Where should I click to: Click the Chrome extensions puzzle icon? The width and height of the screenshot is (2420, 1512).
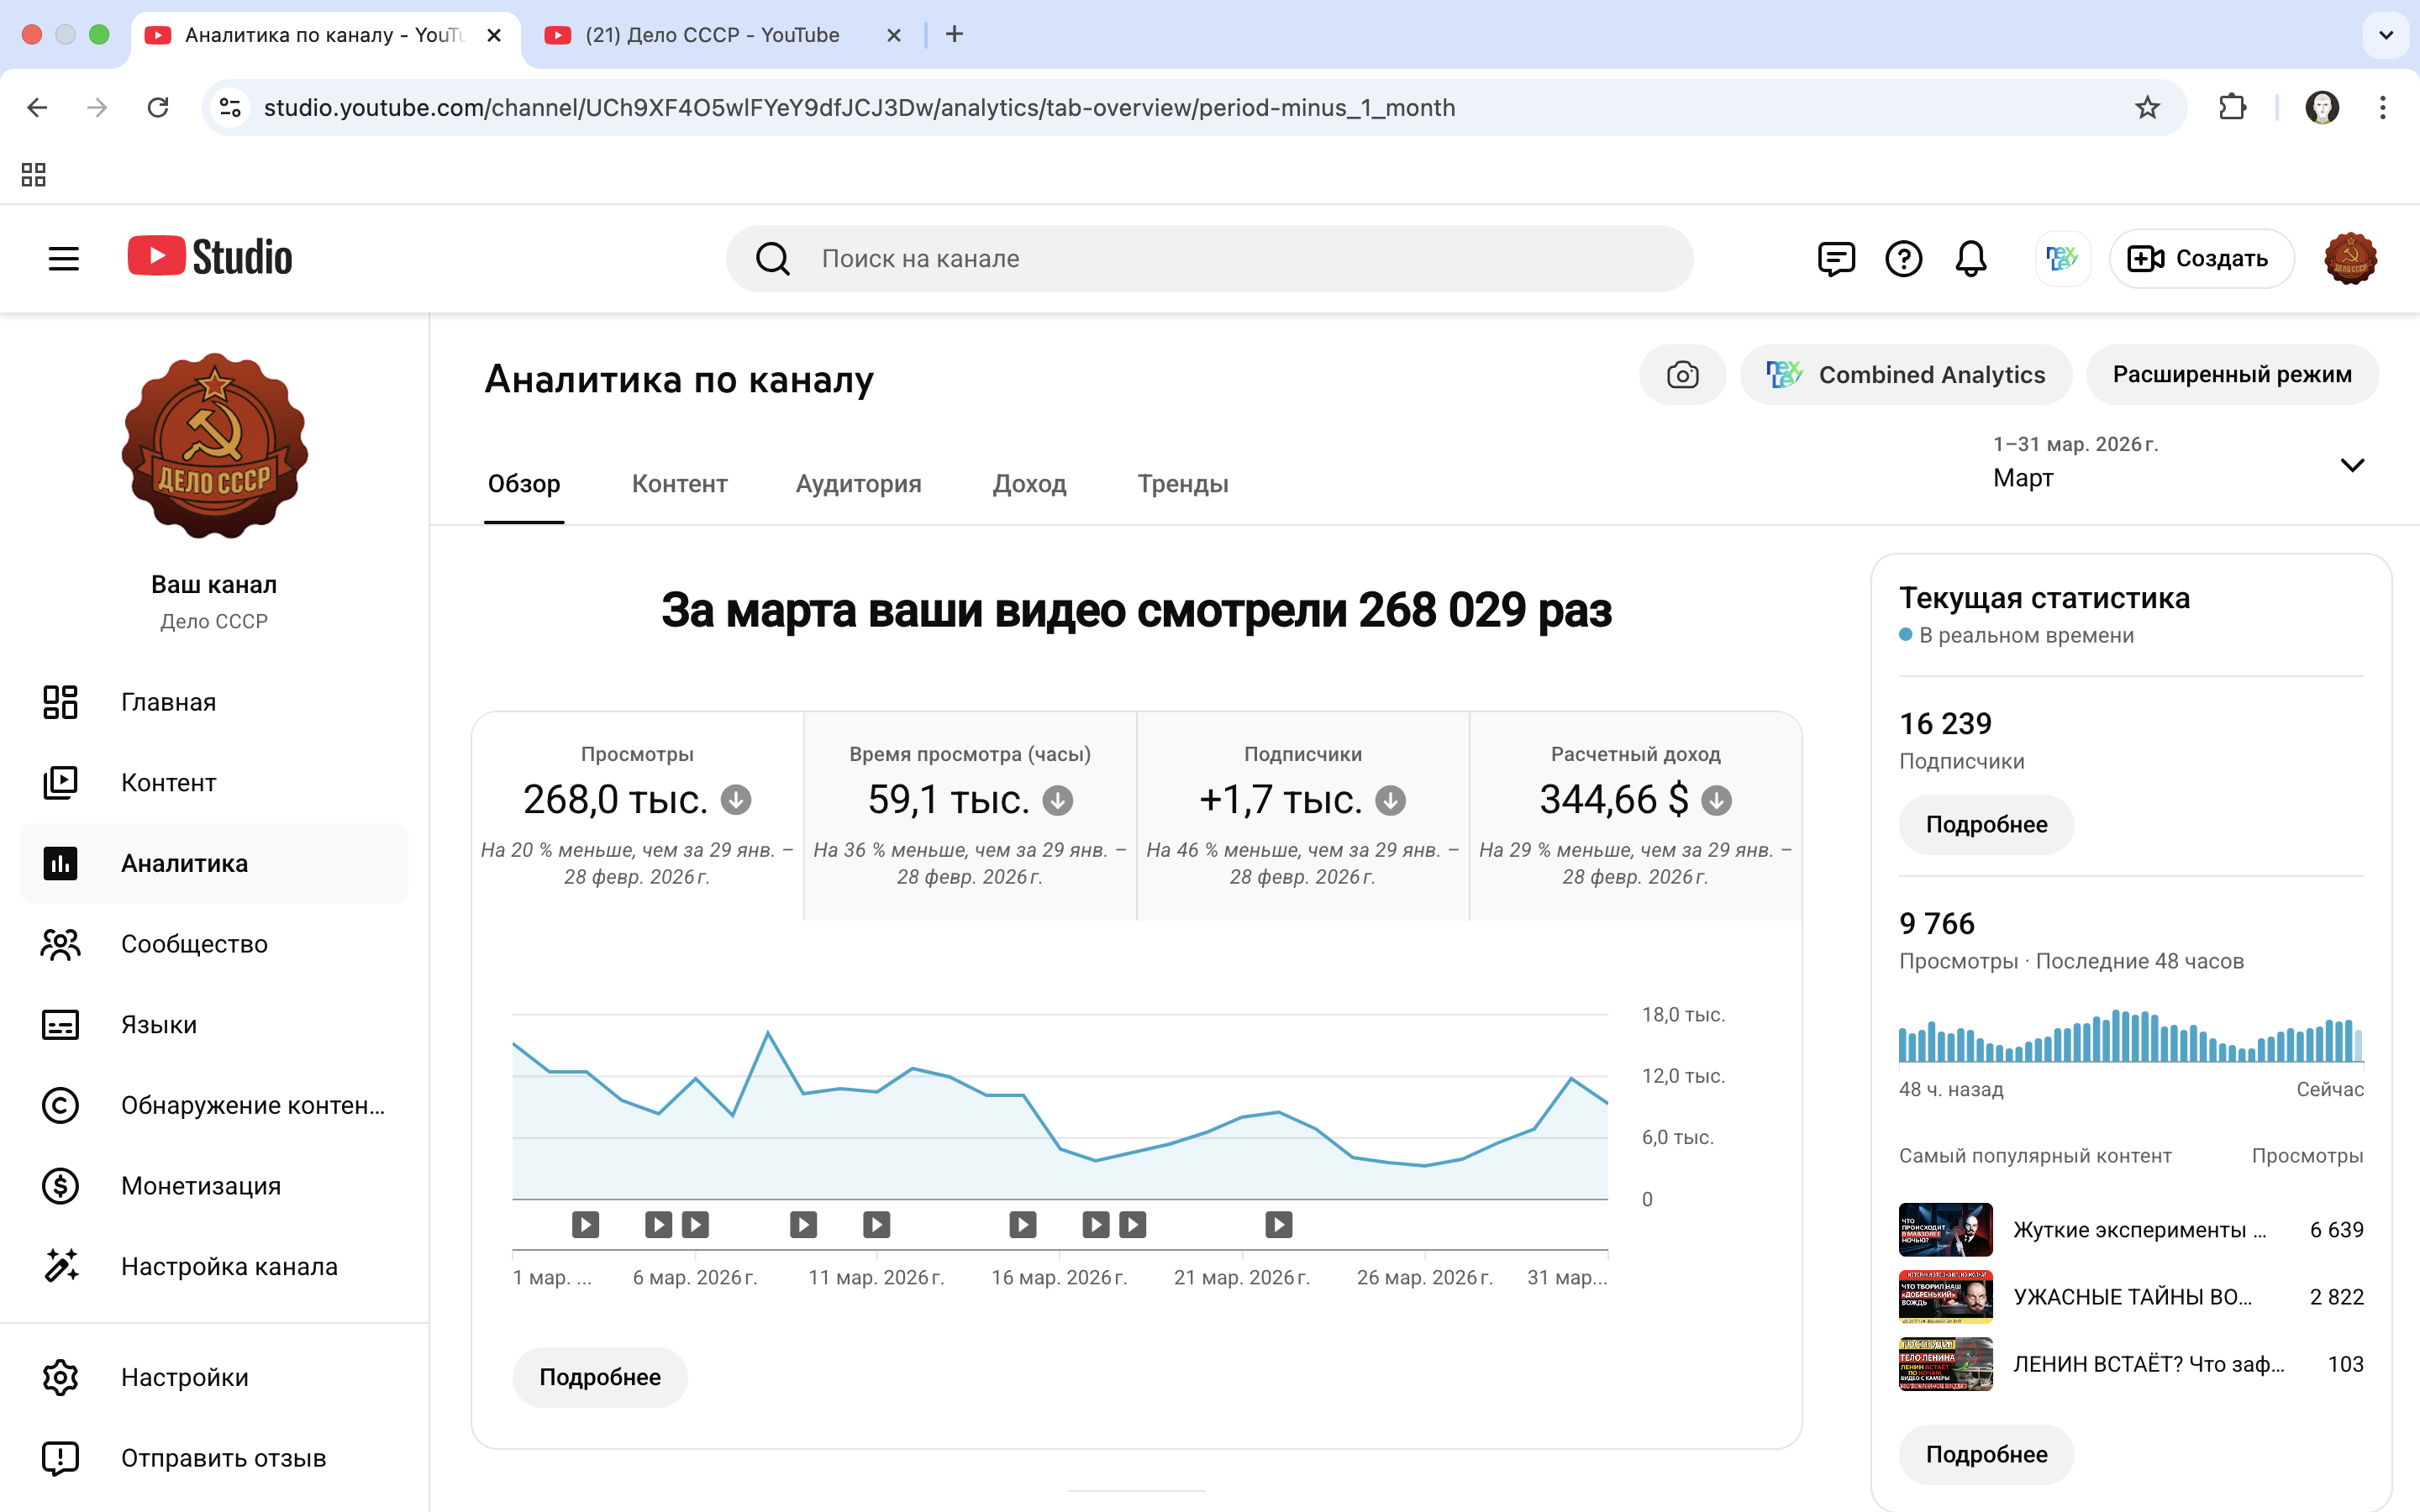point(2232,107)
